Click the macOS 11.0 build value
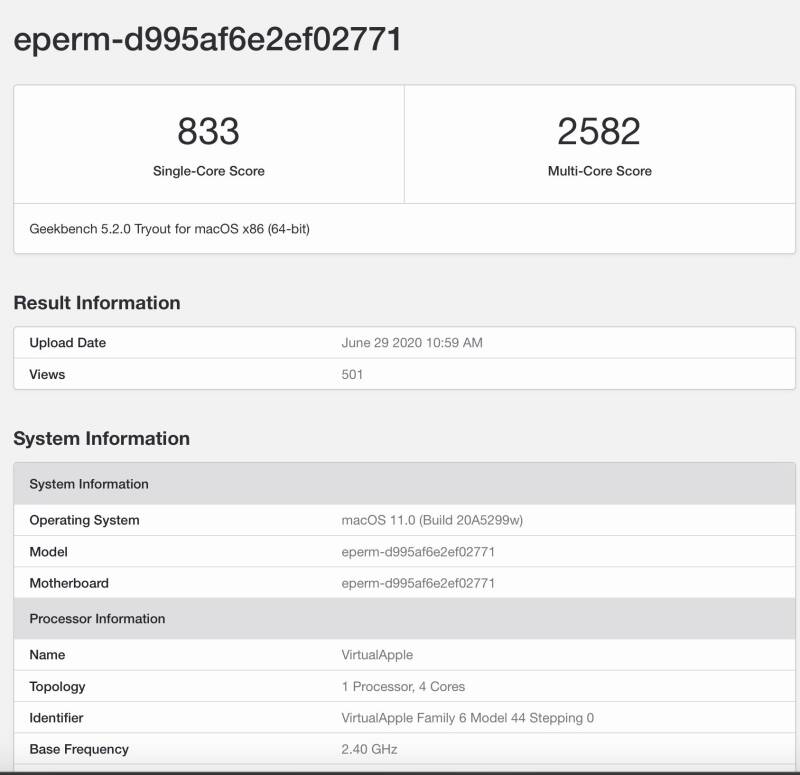Screen dimensions: 800x775 [x=432, y=520]
